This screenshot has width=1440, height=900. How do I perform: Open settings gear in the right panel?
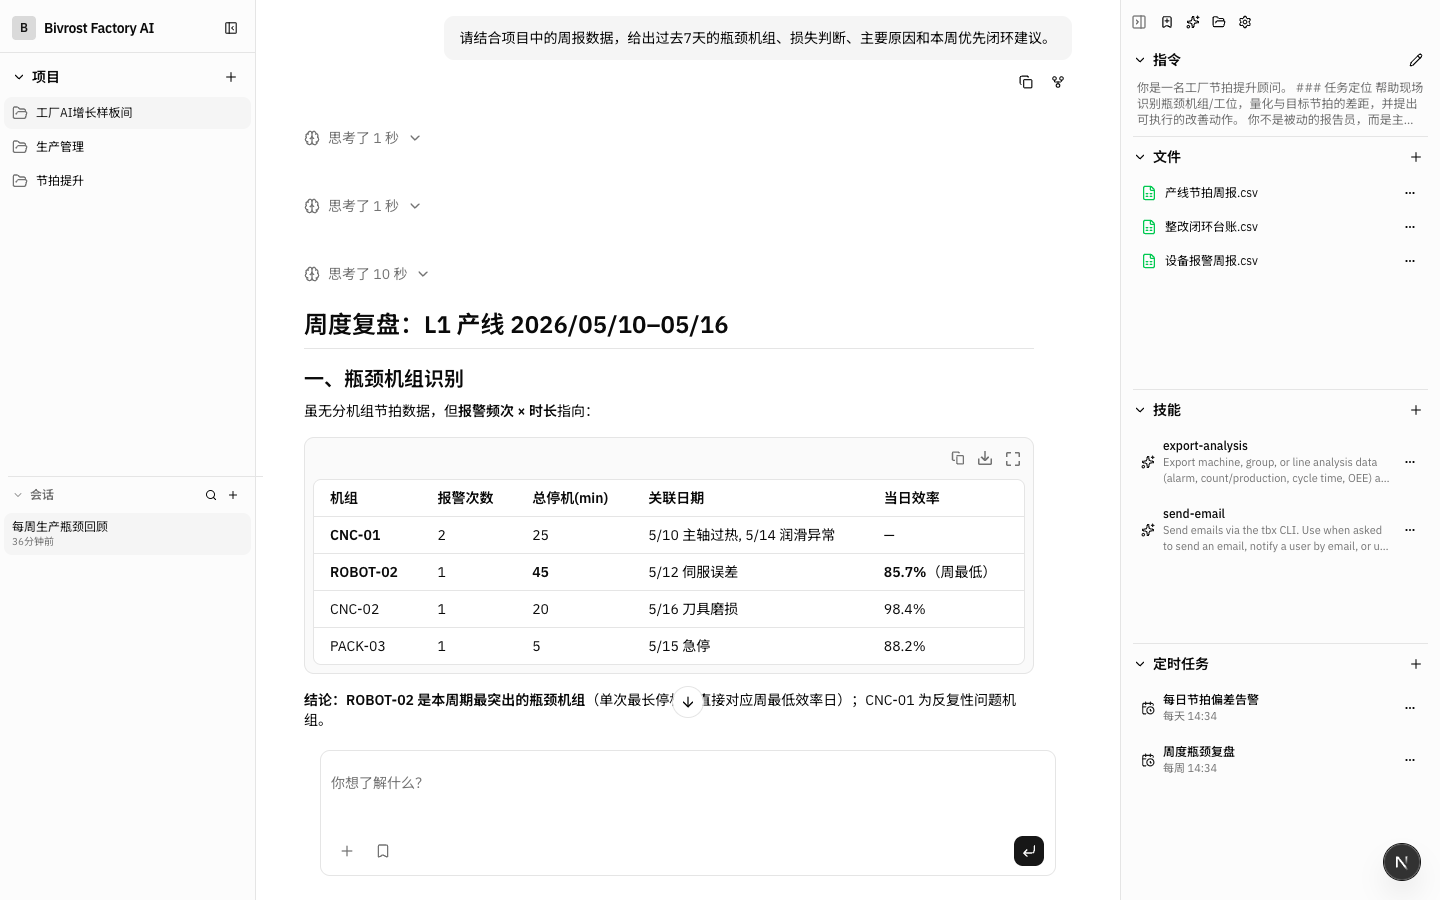click(x=1245, y=22)
